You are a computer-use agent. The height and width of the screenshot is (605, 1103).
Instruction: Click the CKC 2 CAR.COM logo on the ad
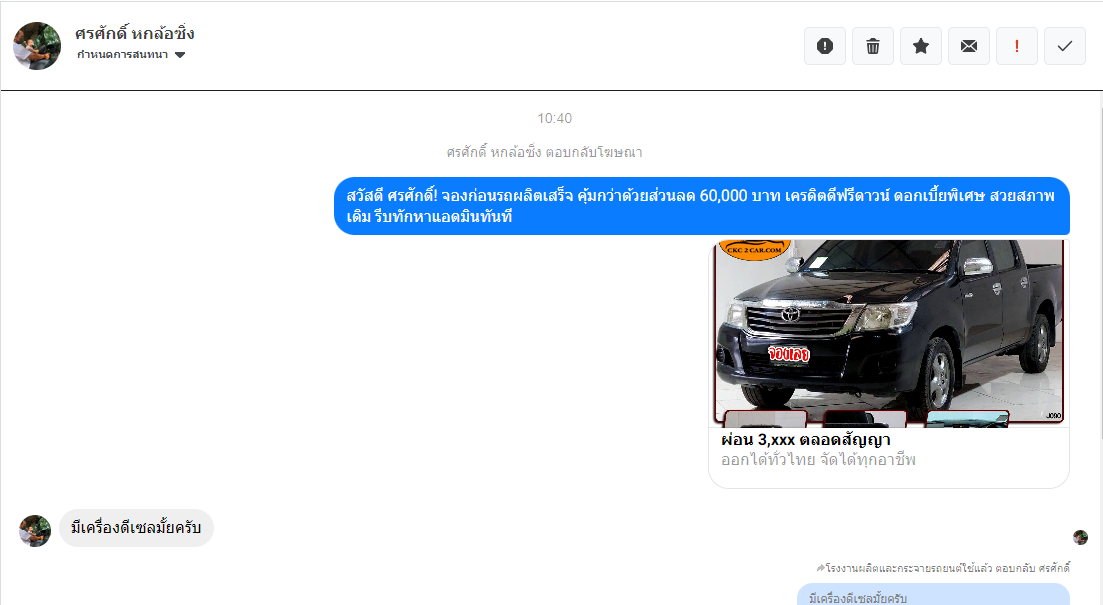pos(755,249)
